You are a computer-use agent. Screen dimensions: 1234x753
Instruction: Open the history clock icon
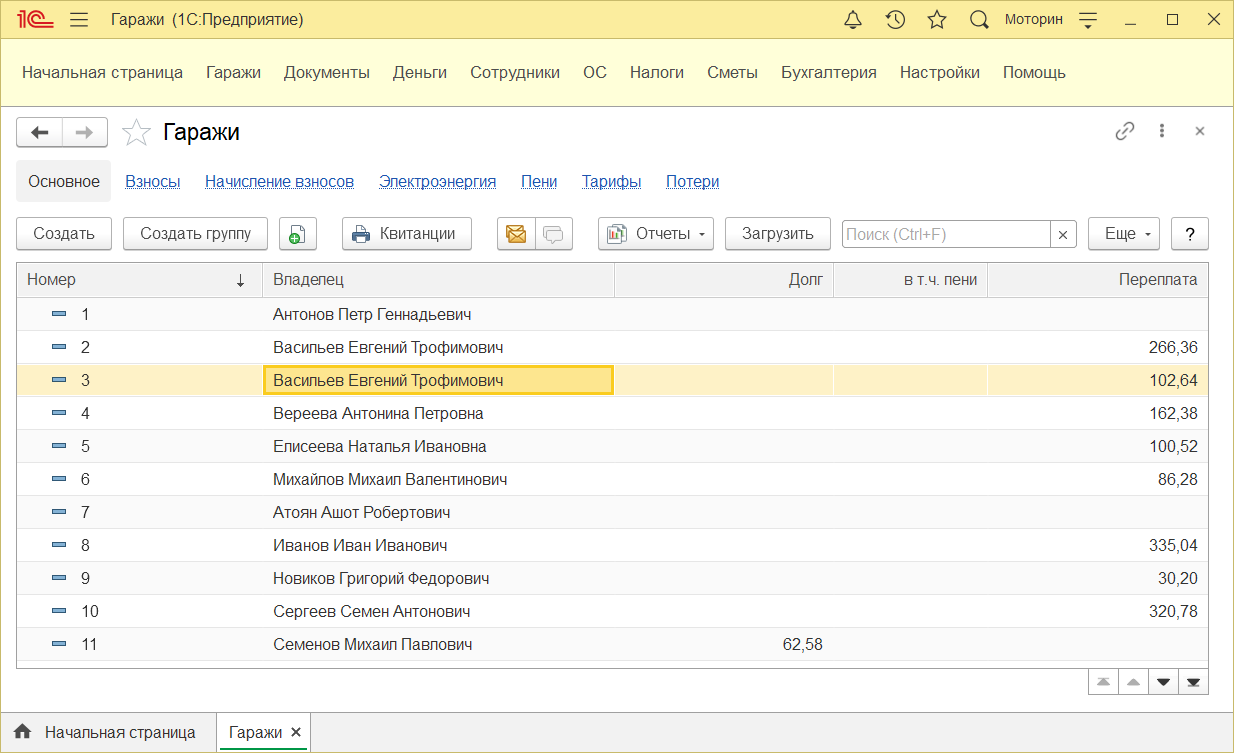click(895, 20)
